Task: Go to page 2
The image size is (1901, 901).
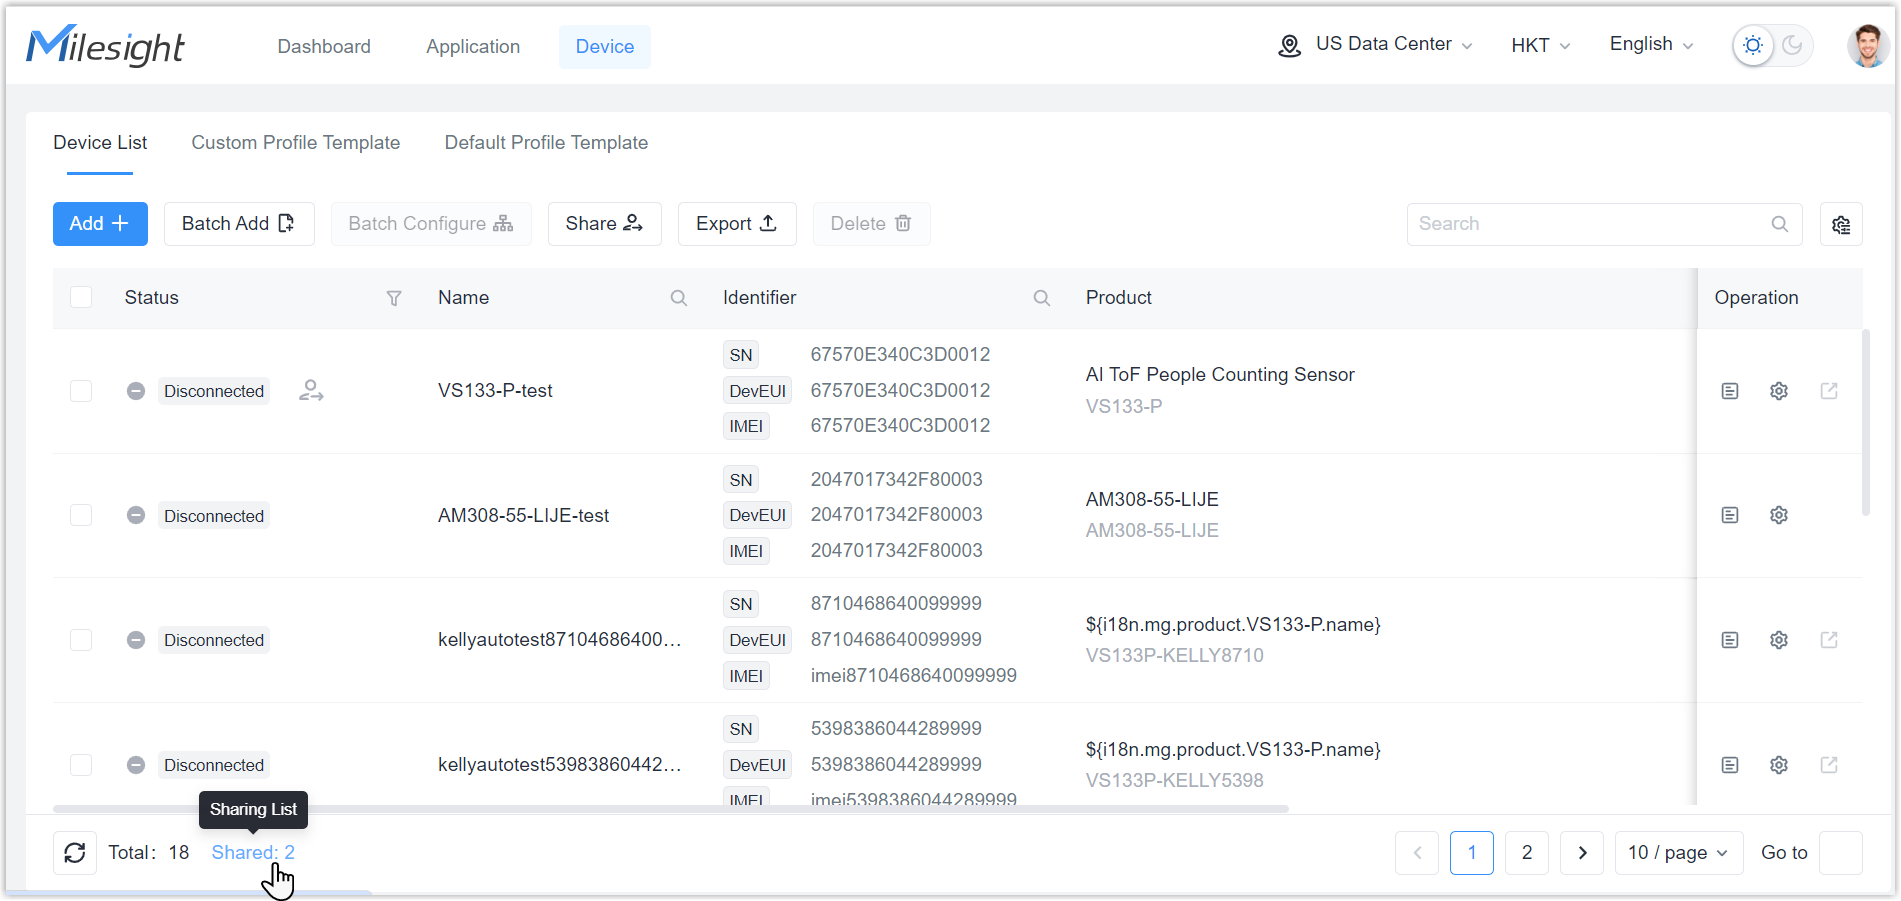Action: (1527, 853)
